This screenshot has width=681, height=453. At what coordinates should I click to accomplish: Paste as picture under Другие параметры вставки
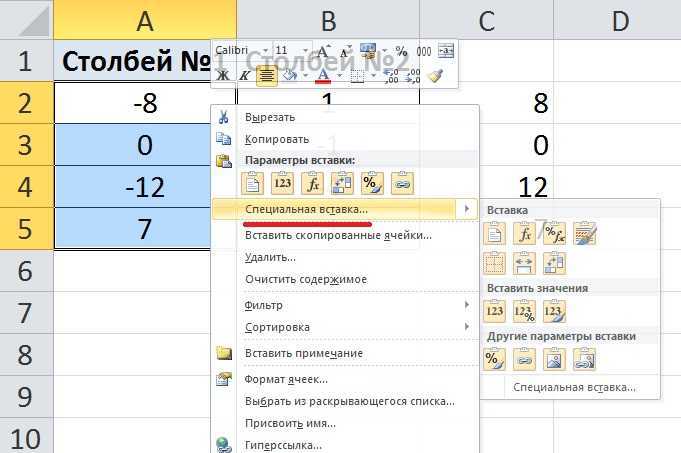pyautogui.click(x=554, y=359)
